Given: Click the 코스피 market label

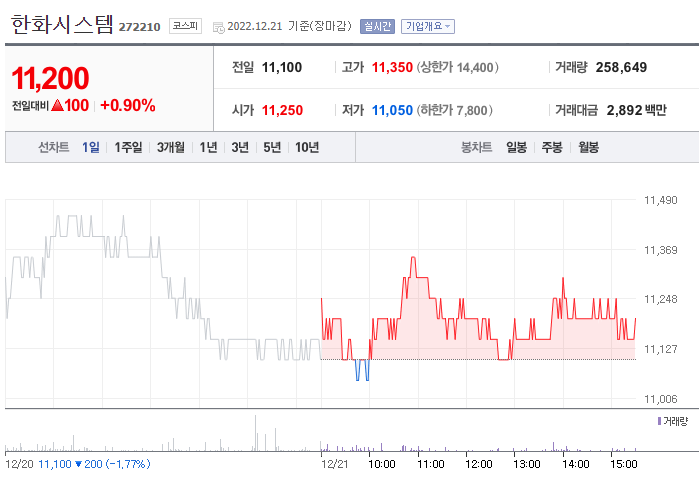Looking at the screenshot, I should [x=185, y=26].
